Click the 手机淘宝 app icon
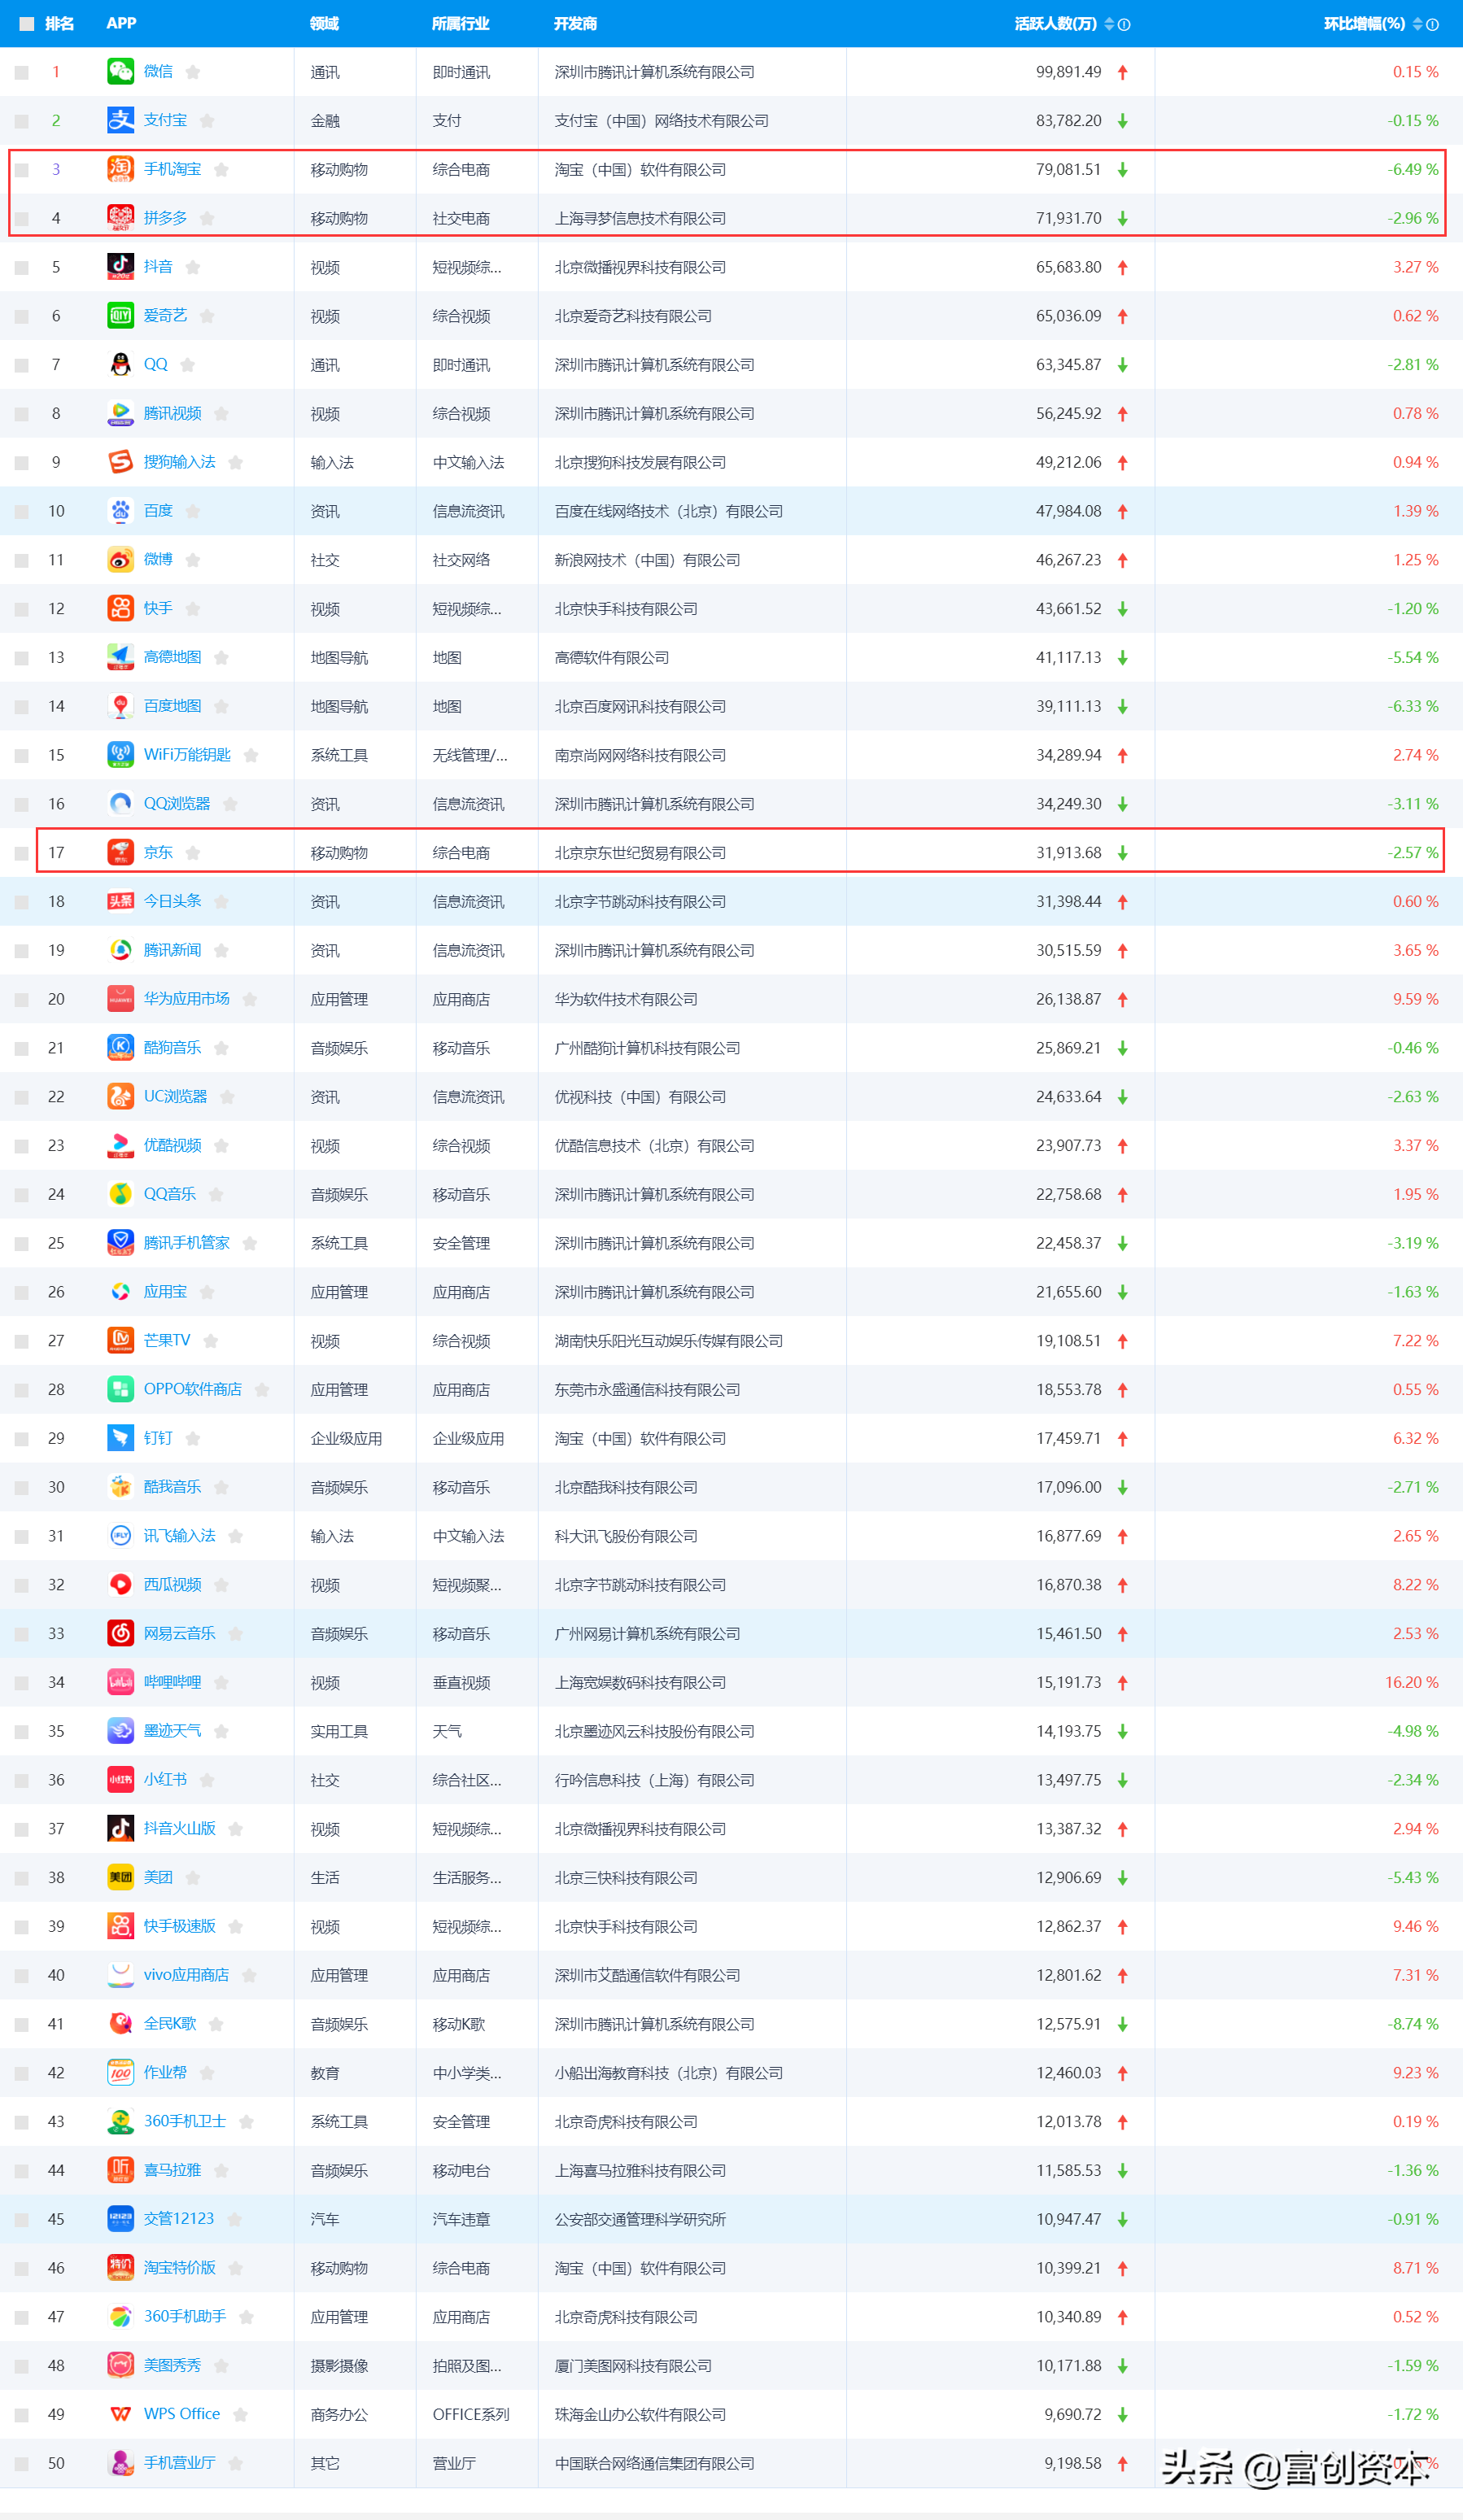 point(120,169)
